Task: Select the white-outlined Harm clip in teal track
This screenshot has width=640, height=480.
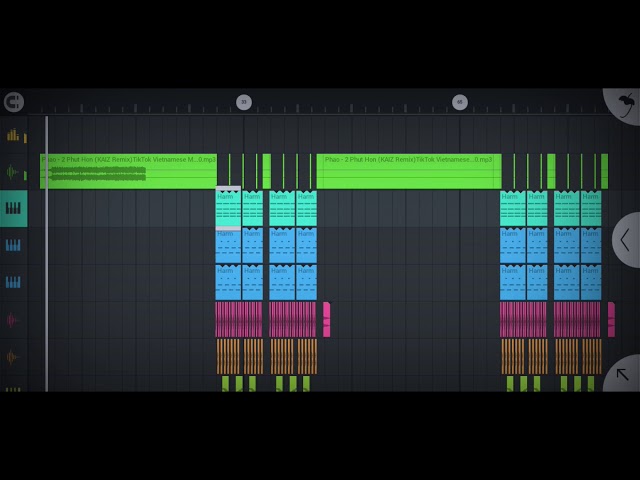Action: [228, 208]
